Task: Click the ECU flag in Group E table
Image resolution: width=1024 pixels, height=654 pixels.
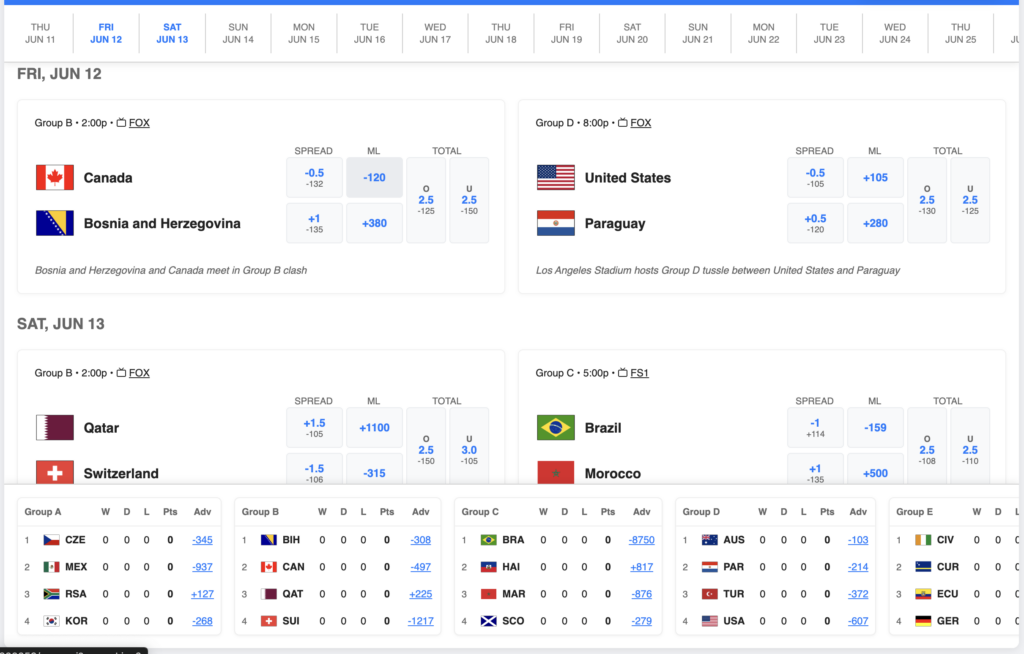Action: click(923, 594)
